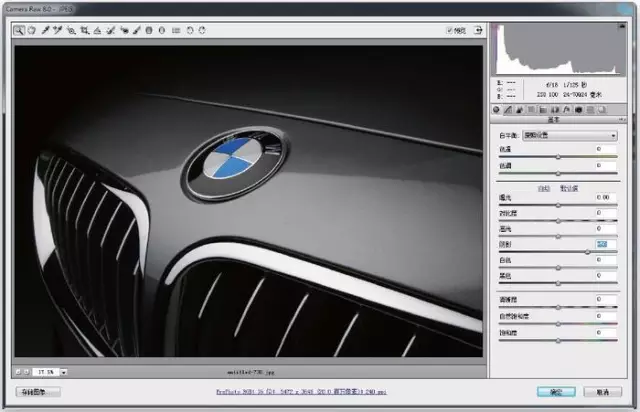Select the Hand tool
This screenshot has width=640, height=412.
click(x=31, y=30)
